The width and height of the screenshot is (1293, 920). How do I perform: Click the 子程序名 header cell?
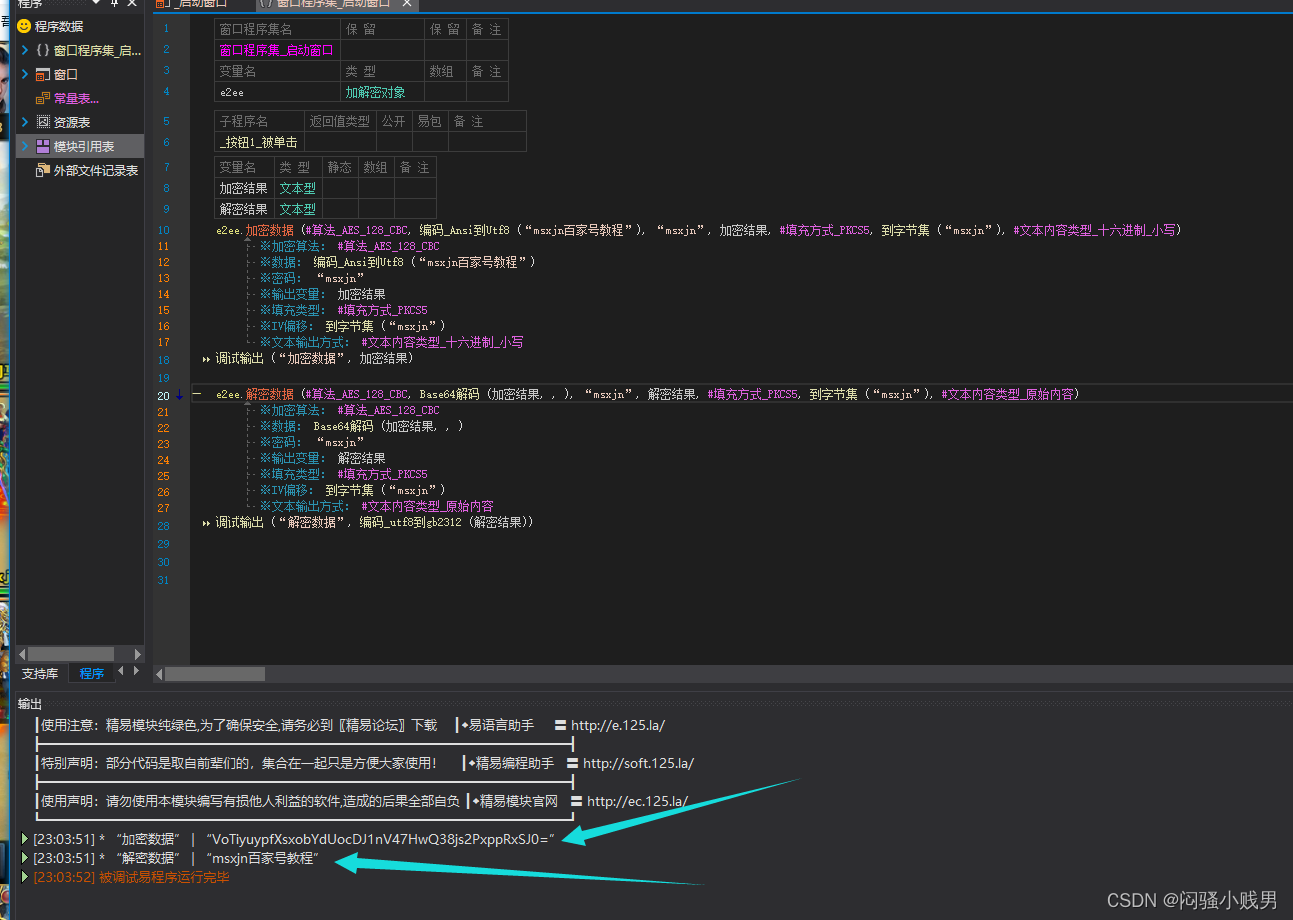259,121
